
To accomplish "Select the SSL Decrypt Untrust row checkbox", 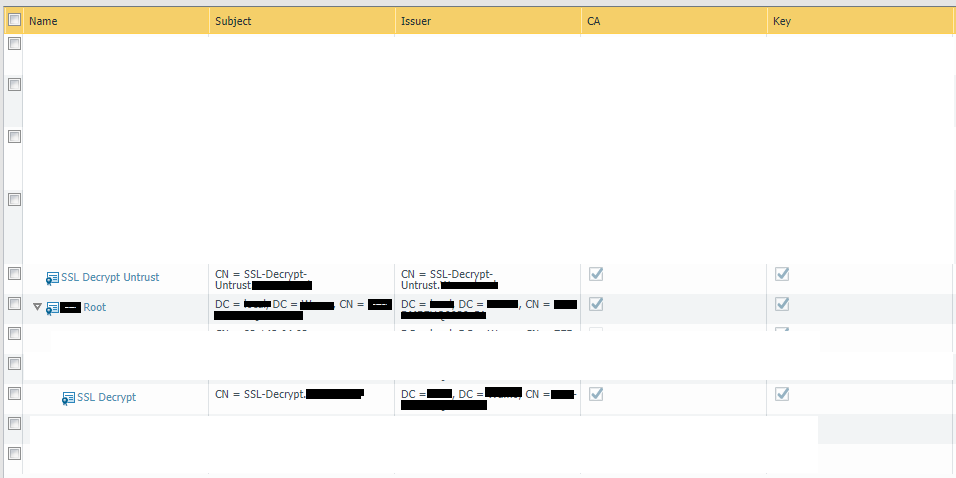I will (14, 273).
